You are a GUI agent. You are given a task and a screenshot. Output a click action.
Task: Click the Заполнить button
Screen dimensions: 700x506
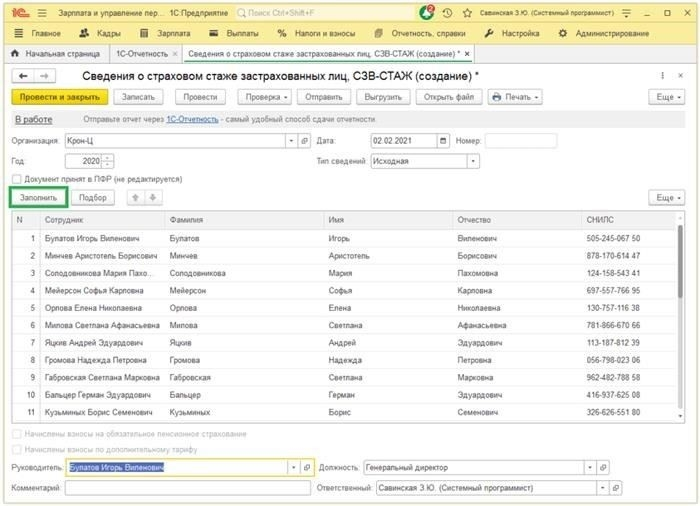coord(38,197)
